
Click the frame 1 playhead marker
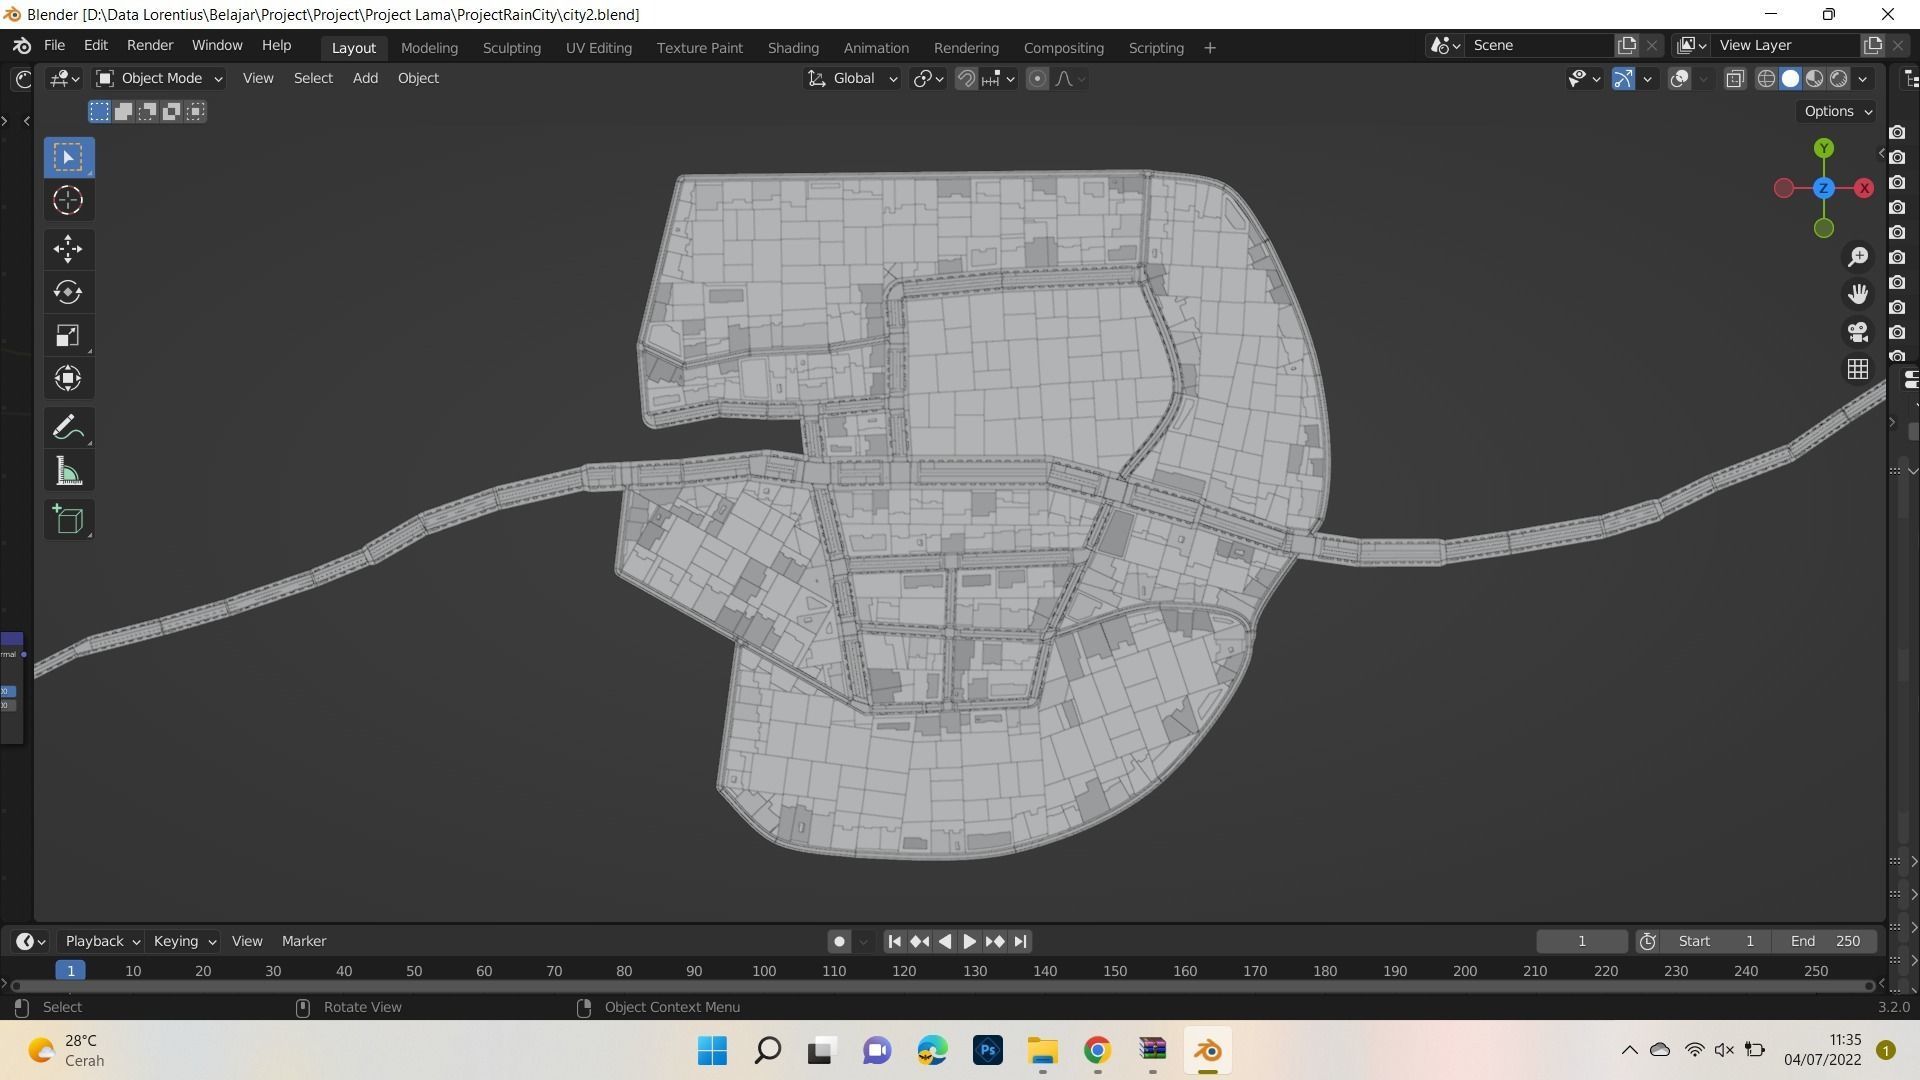70,971
